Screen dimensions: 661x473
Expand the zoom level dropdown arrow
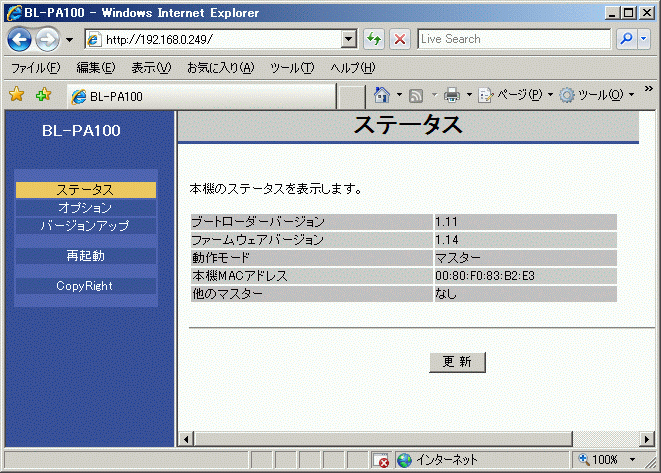[632, 460]
